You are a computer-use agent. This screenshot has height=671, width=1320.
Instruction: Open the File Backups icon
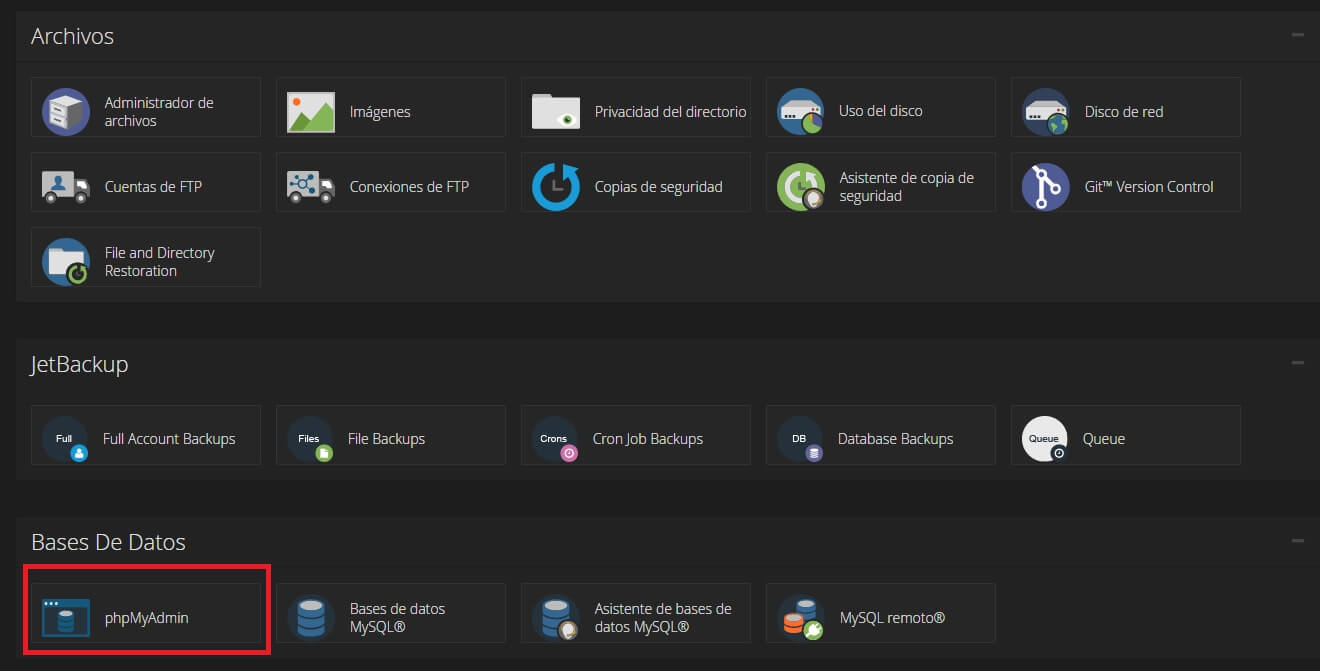pyautogui.click(x=311, y=439)
